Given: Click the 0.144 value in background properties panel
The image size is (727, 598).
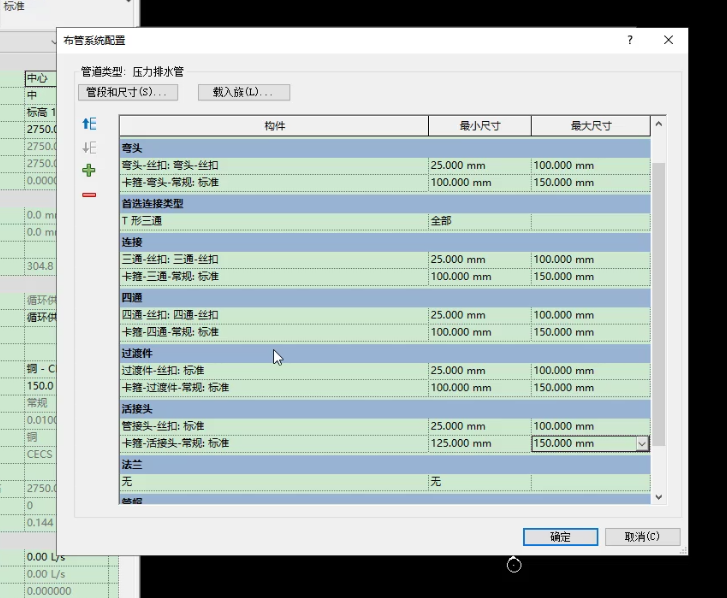Looking at the screenshot, I should tap(40, 523).
